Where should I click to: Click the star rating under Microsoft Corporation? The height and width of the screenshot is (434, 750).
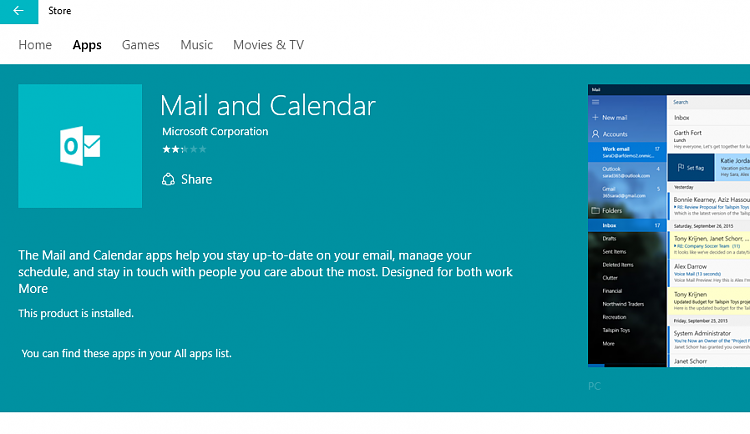[184, 149]
